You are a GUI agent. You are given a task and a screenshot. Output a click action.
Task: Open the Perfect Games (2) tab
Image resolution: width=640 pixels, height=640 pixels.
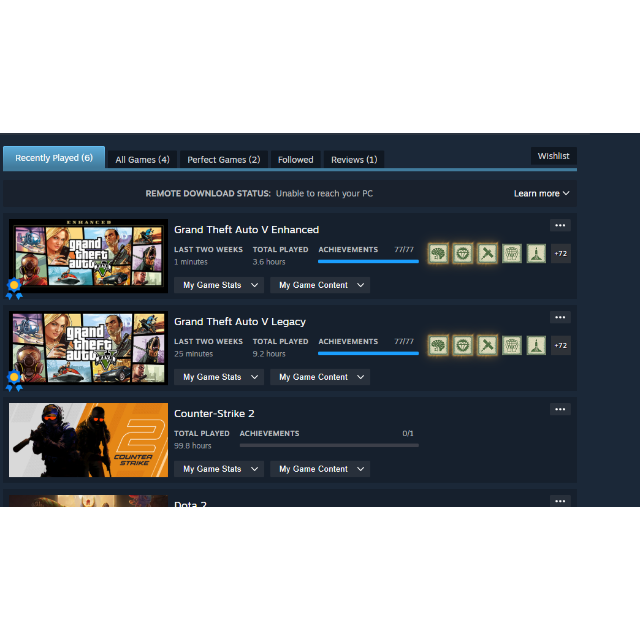click(x=224, y=160)
